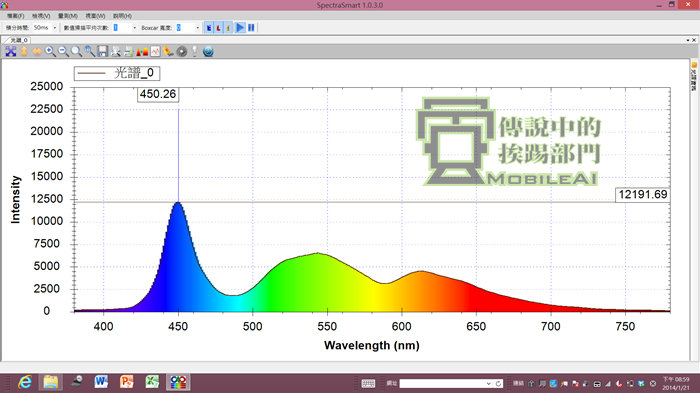Open the Boxcar width dropdown
The height and width of the screenshot is (393, 700).
click(198, 28)
